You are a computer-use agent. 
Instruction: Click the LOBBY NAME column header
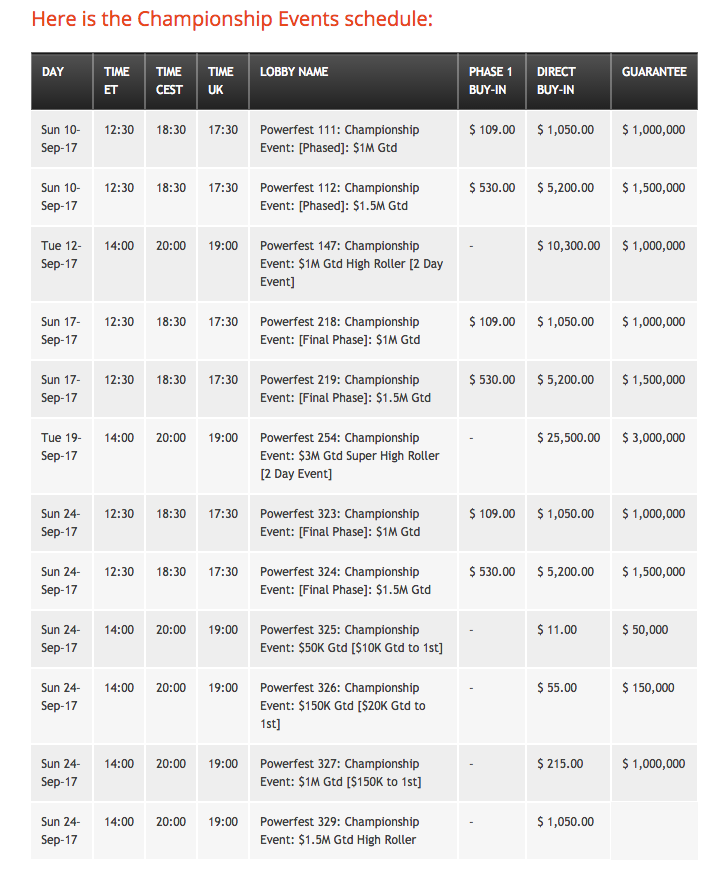point(294,72)
